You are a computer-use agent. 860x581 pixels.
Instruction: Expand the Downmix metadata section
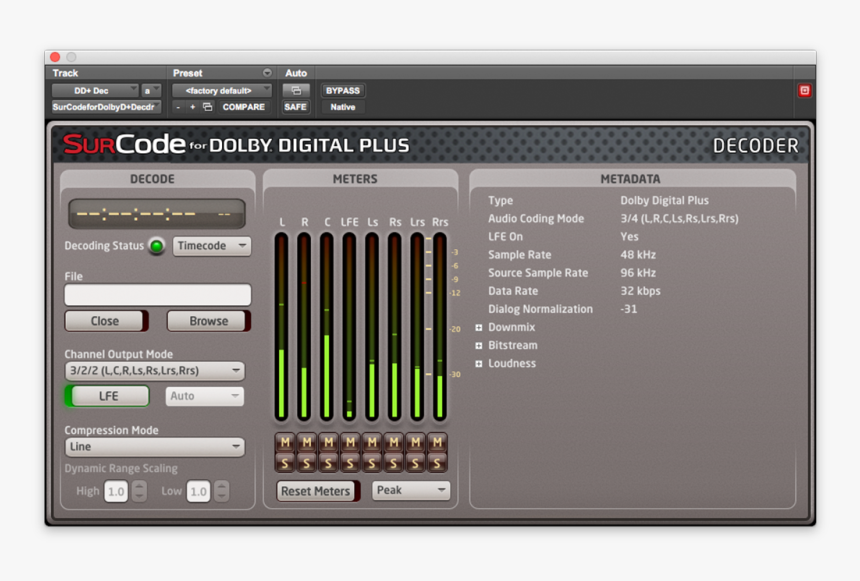tap(479, 328)
